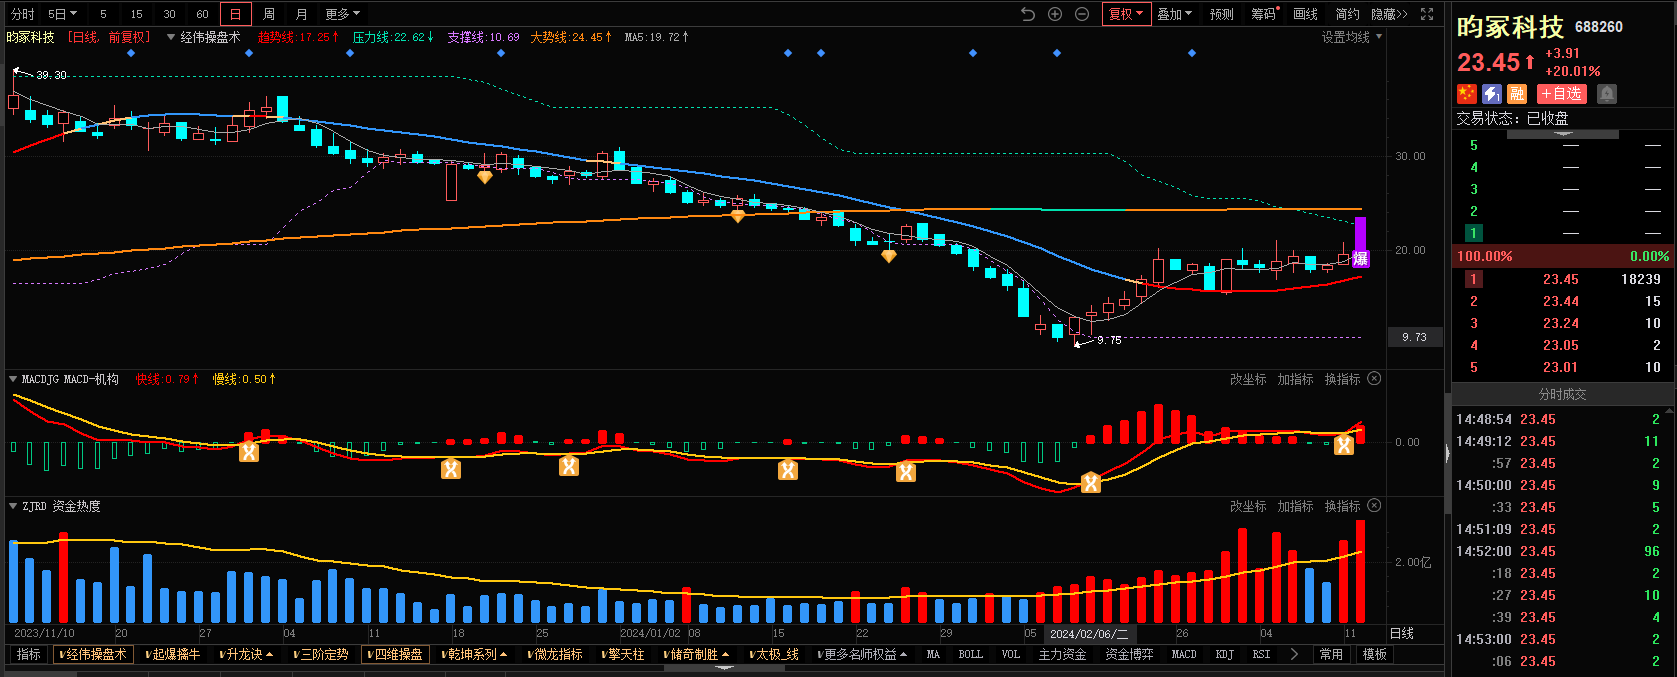The image size is (1677, 677).
Task: Click 简约 simple mode button
Action: click(x=1347, y=14)
